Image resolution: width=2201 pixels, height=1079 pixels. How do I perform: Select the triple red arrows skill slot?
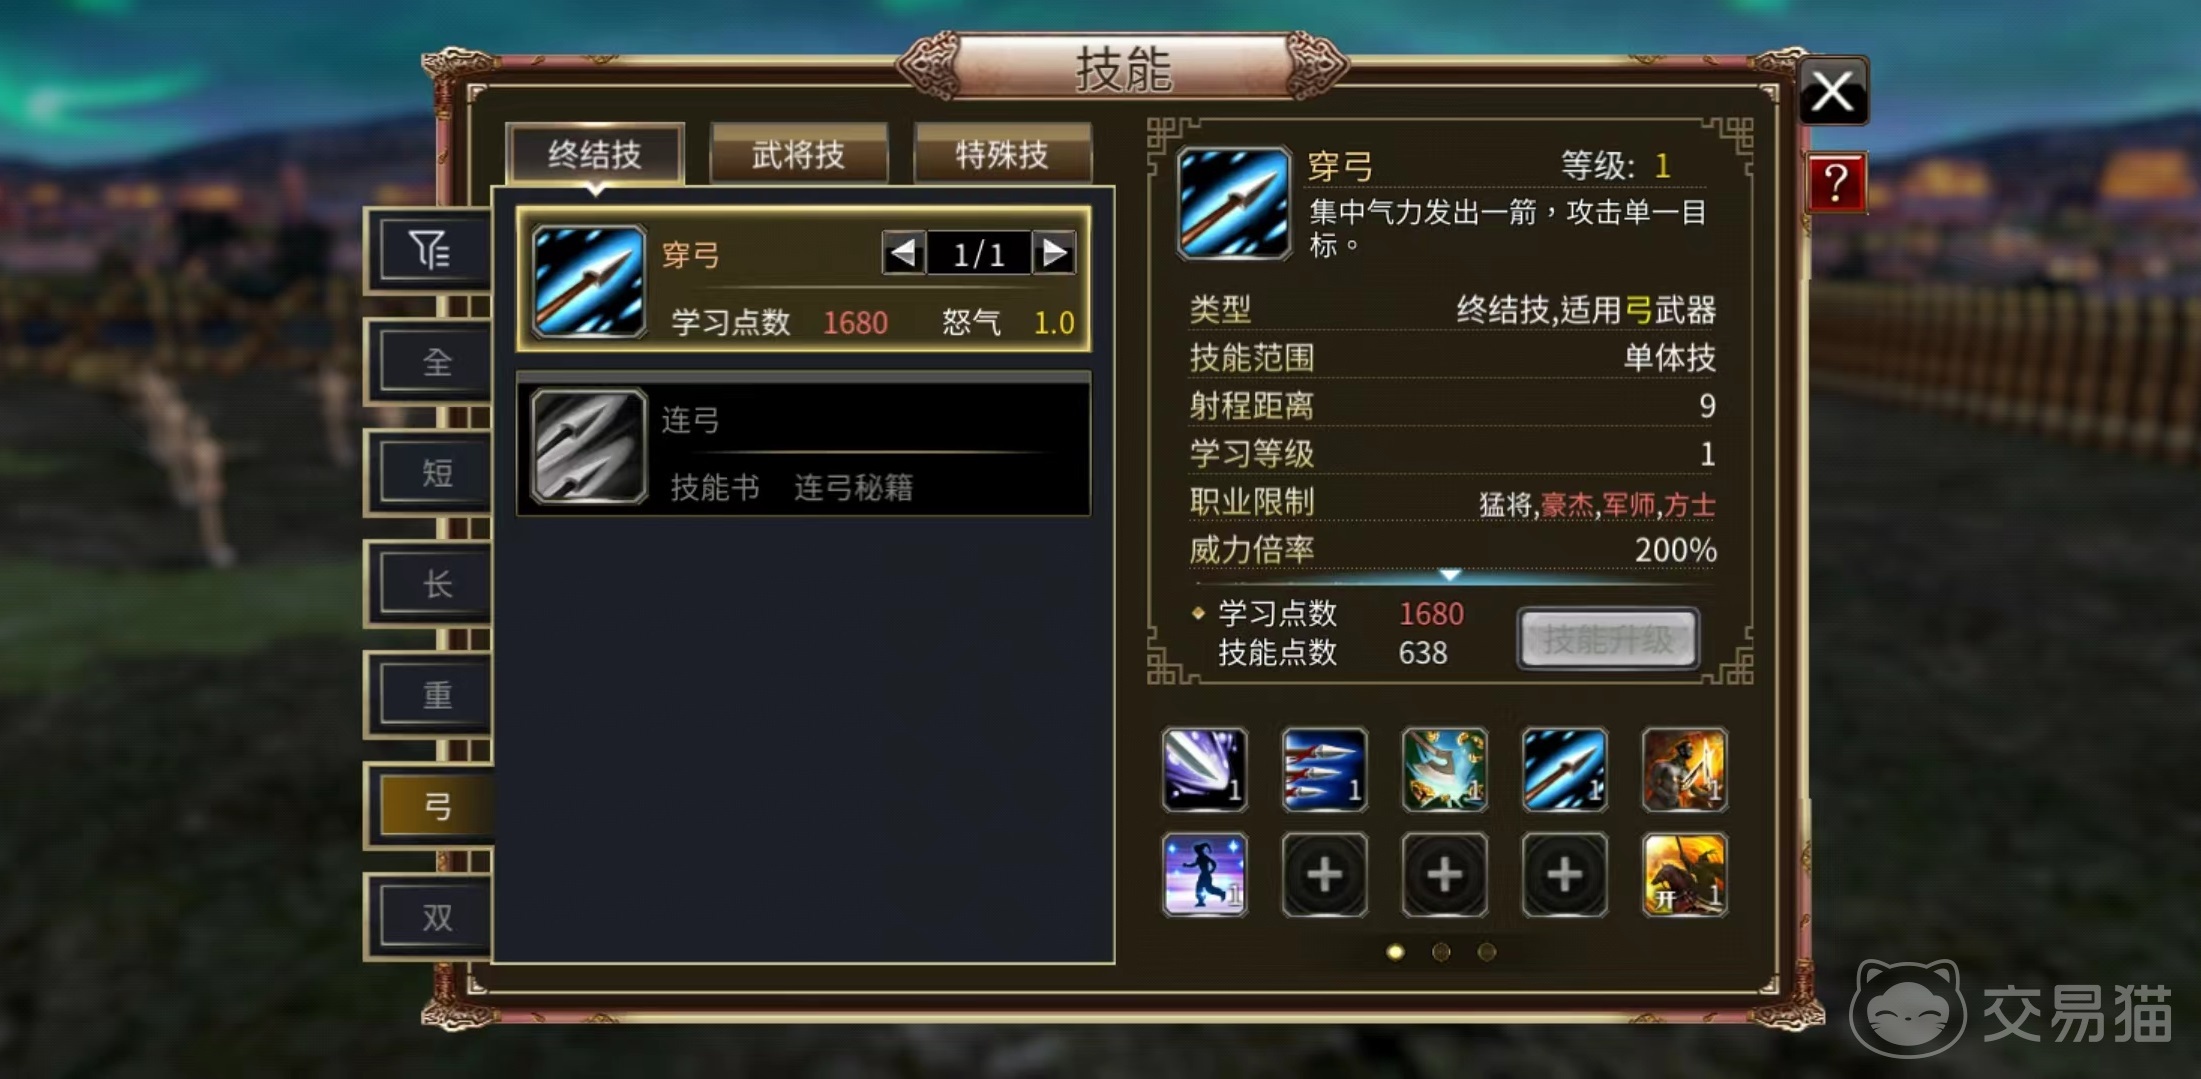1325,769
